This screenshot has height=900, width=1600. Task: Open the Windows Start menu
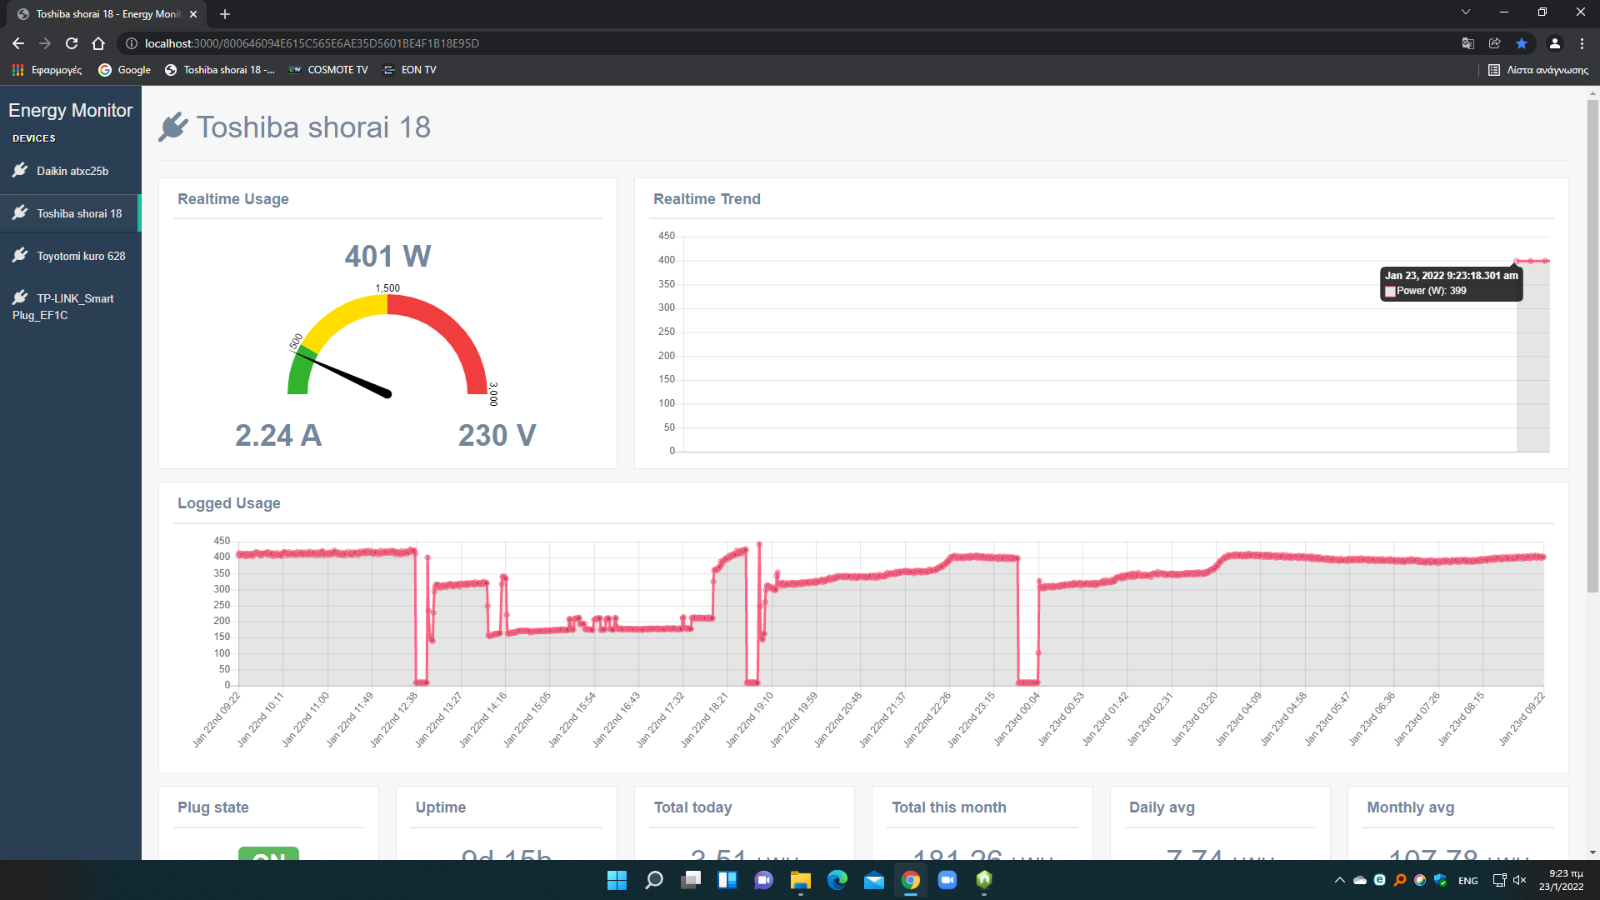coord(617,880)
